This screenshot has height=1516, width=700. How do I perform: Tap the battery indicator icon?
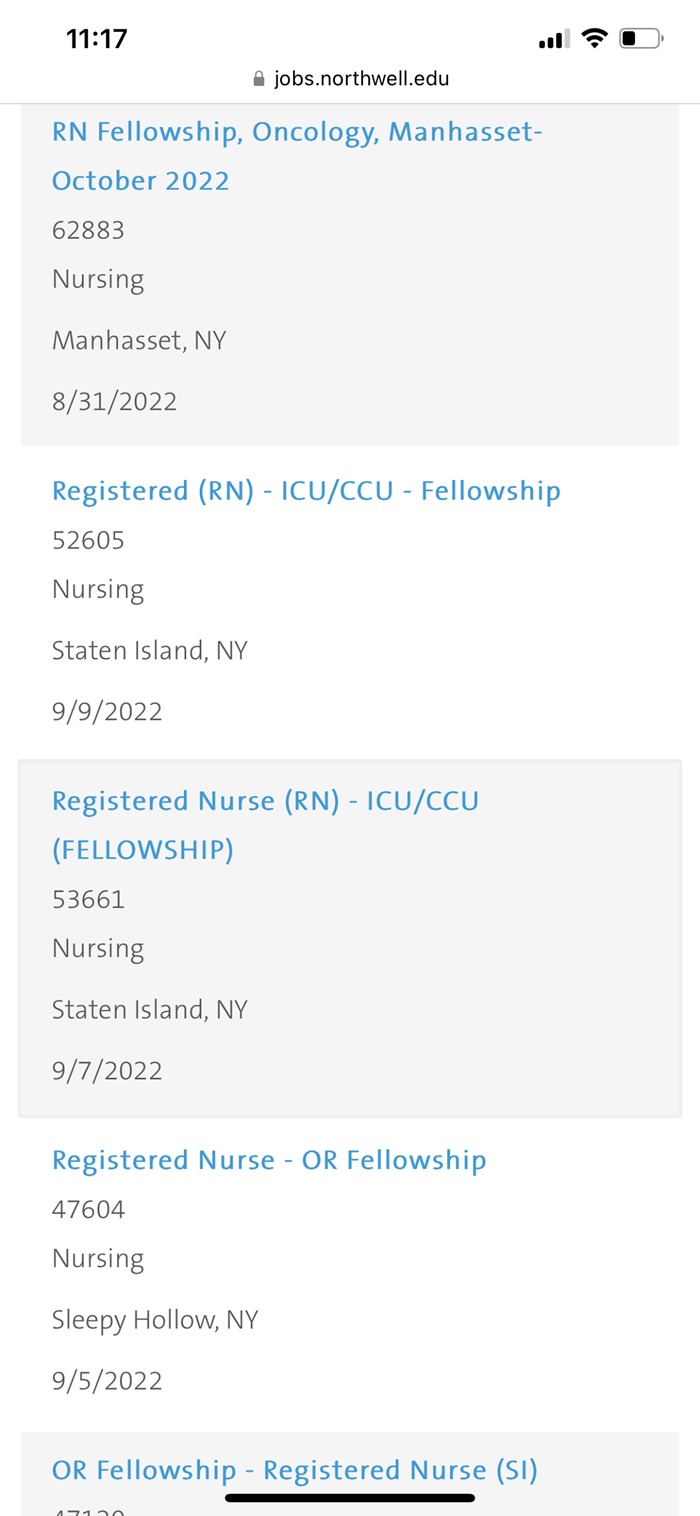coord(641,39)
